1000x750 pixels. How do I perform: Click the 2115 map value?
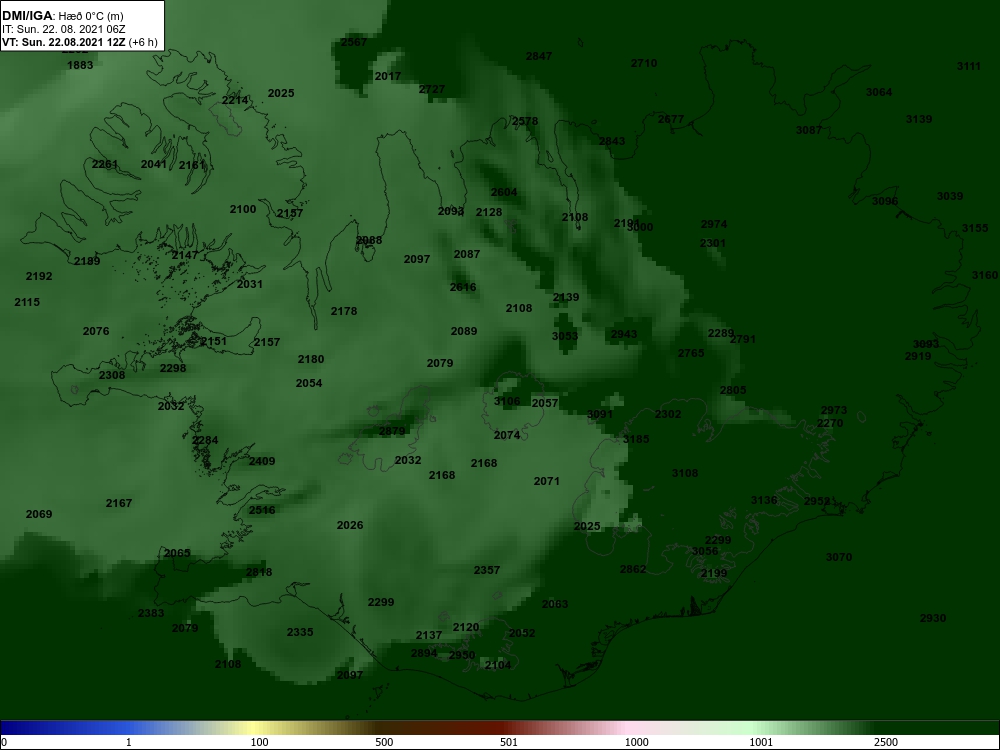pos(27,302)
